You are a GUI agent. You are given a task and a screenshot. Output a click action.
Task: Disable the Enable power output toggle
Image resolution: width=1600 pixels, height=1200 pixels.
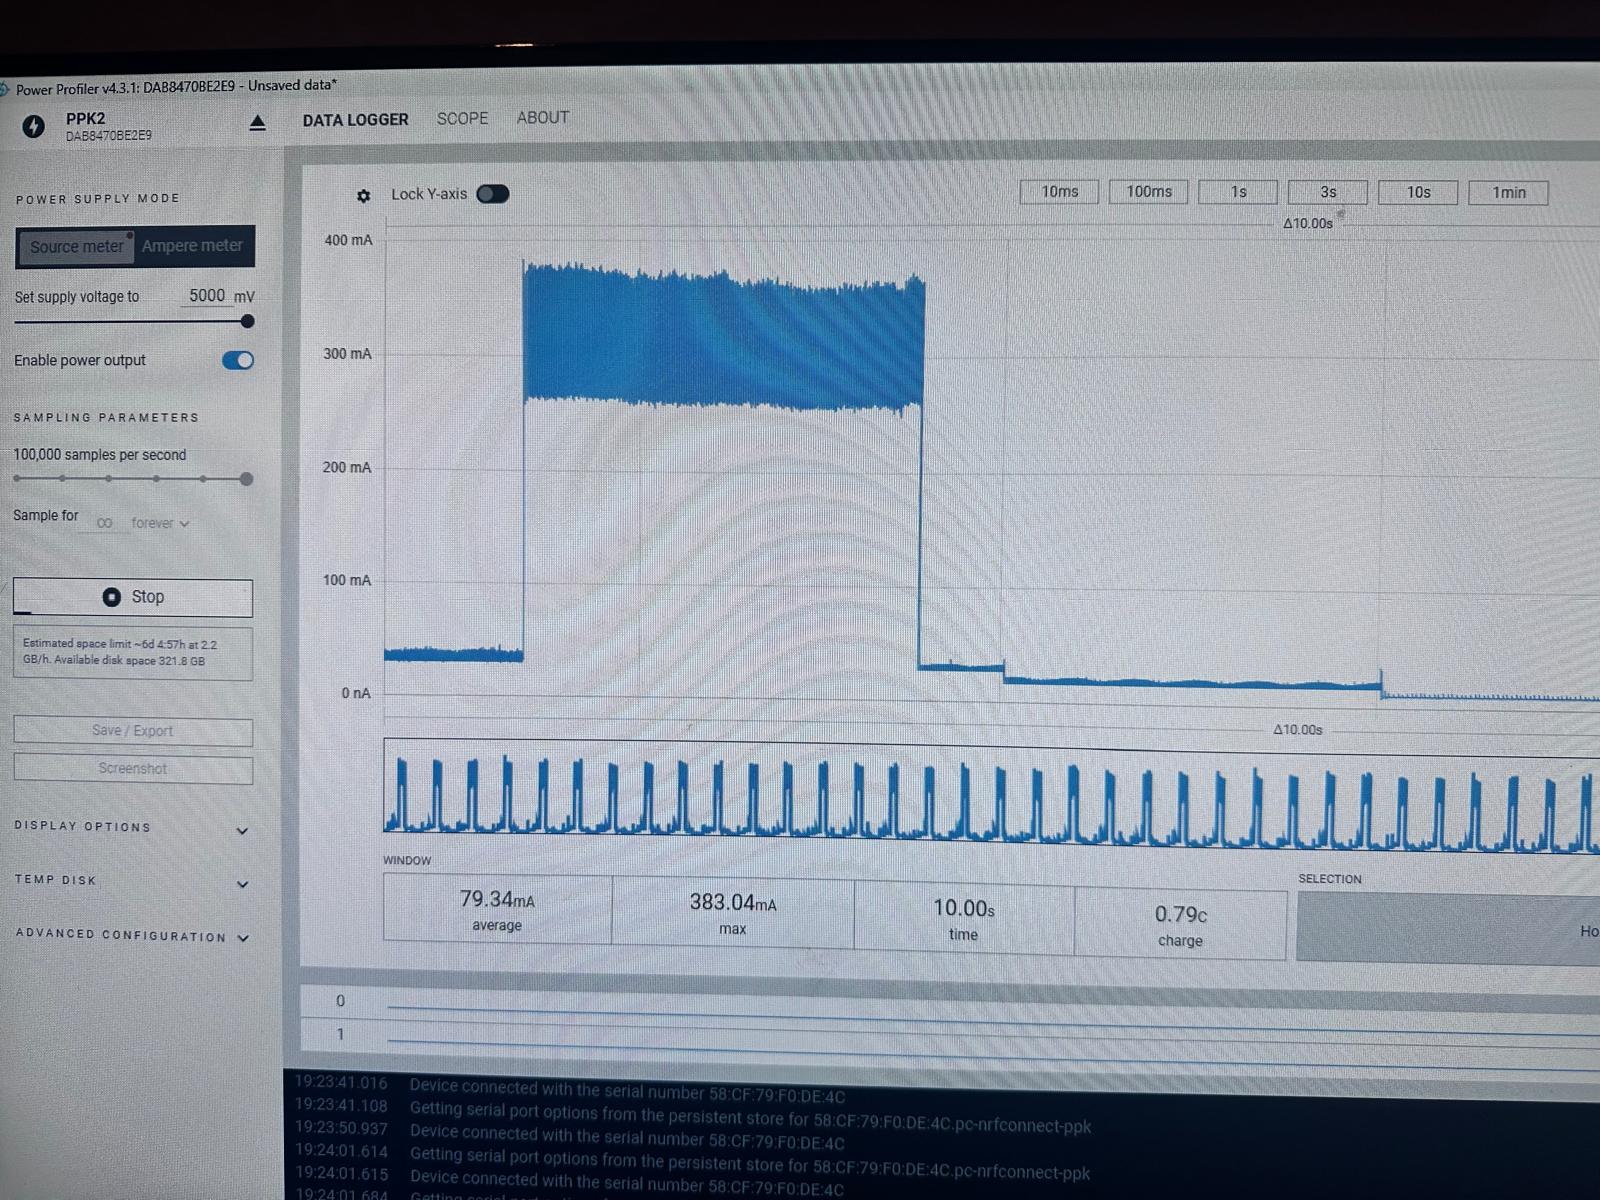point(238,360)
